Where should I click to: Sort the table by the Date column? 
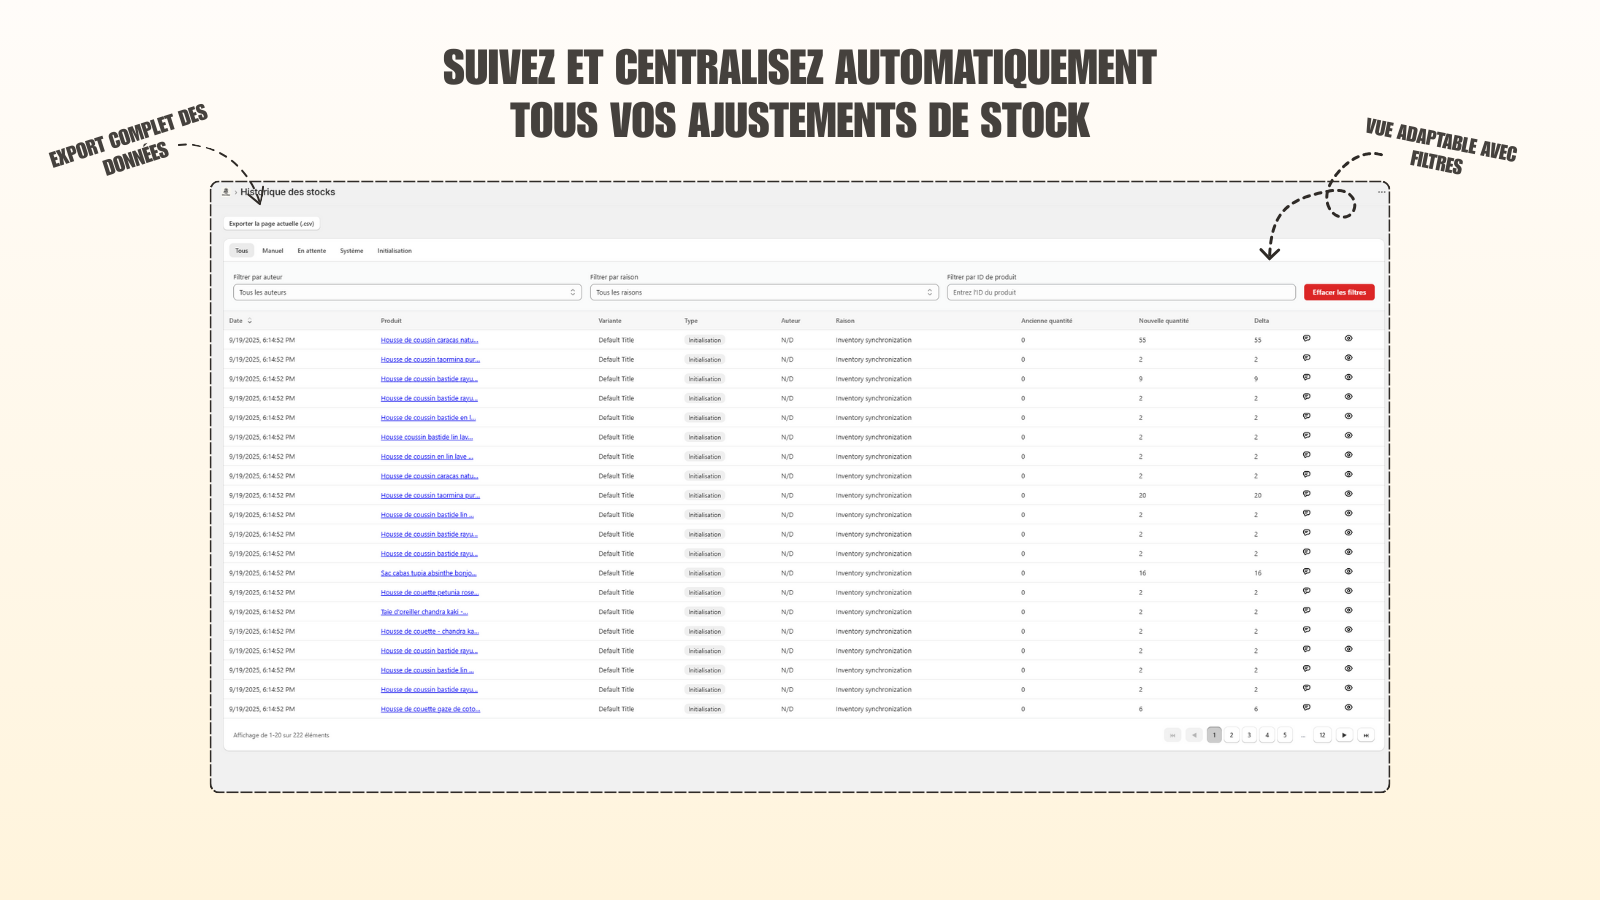[x=247, y=321]
